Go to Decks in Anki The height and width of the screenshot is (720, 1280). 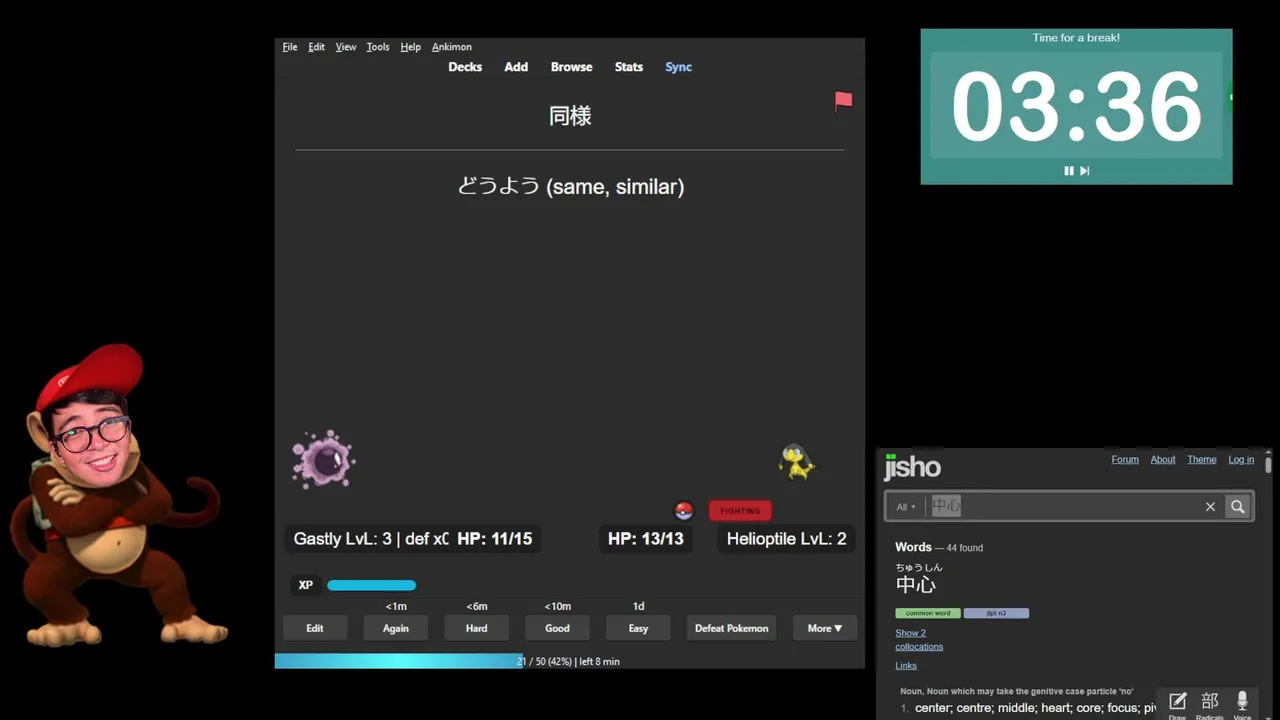pyautogui.click(x=465, y=67)
